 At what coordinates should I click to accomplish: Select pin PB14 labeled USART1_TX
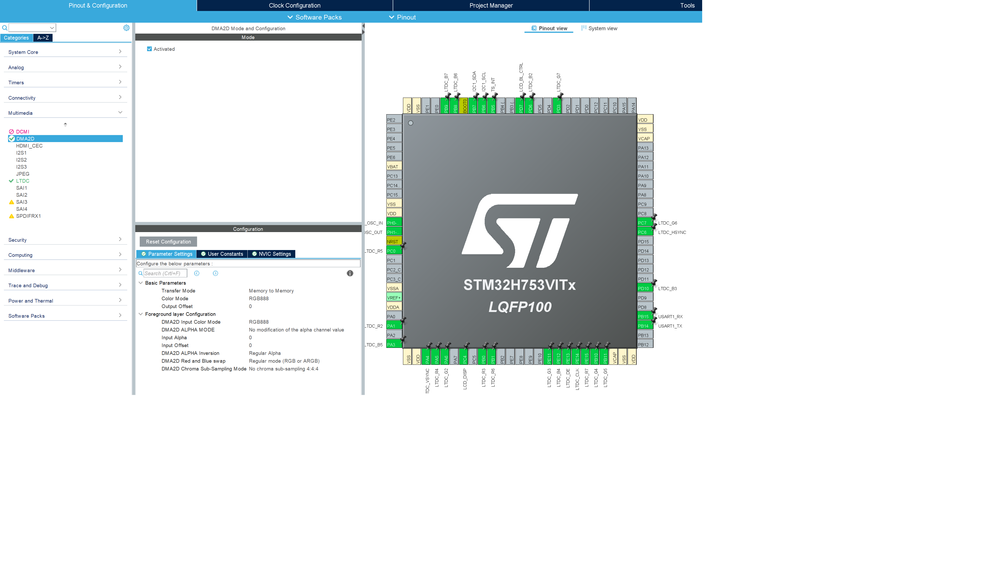pos(645,326)
